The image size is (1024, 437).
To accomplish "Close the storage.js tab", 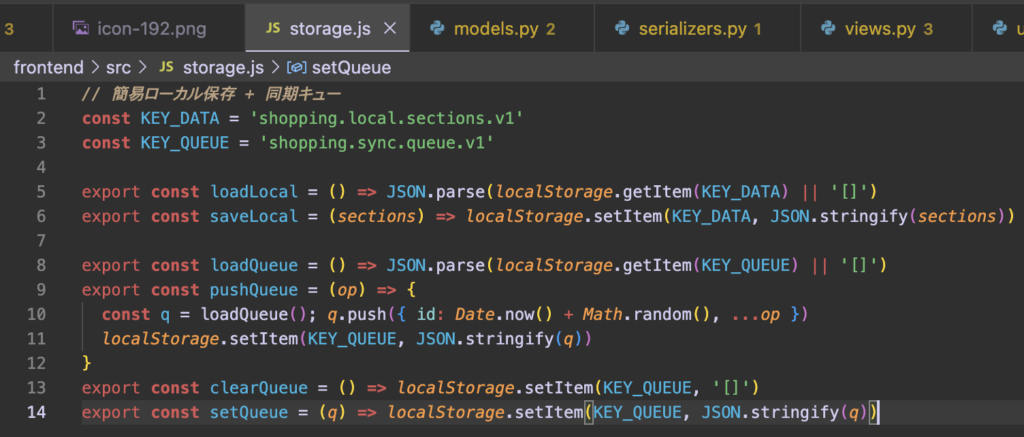I will coord(390,29).
